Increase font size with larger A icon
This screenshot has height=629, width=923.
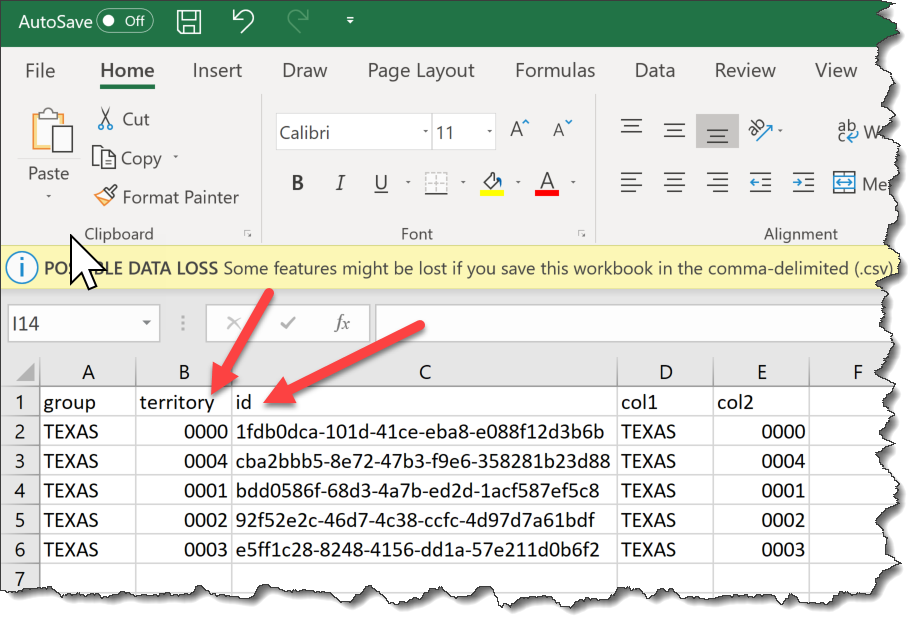(519, 130)
